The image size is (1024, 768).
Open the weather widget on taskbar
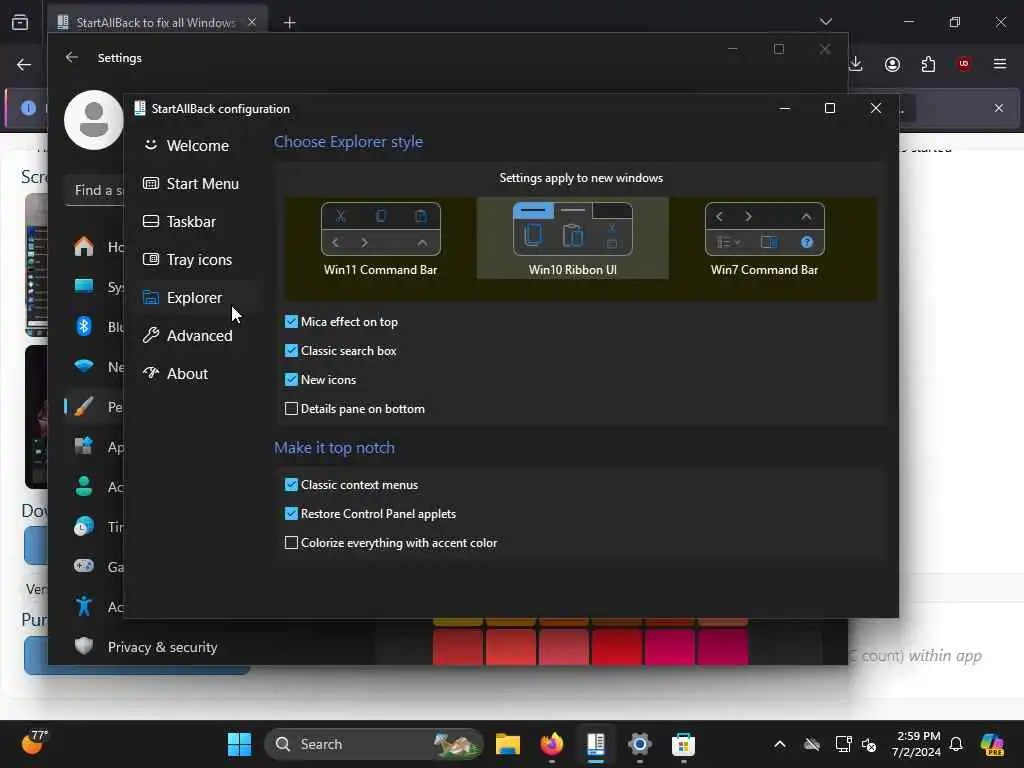coord(34,743)
